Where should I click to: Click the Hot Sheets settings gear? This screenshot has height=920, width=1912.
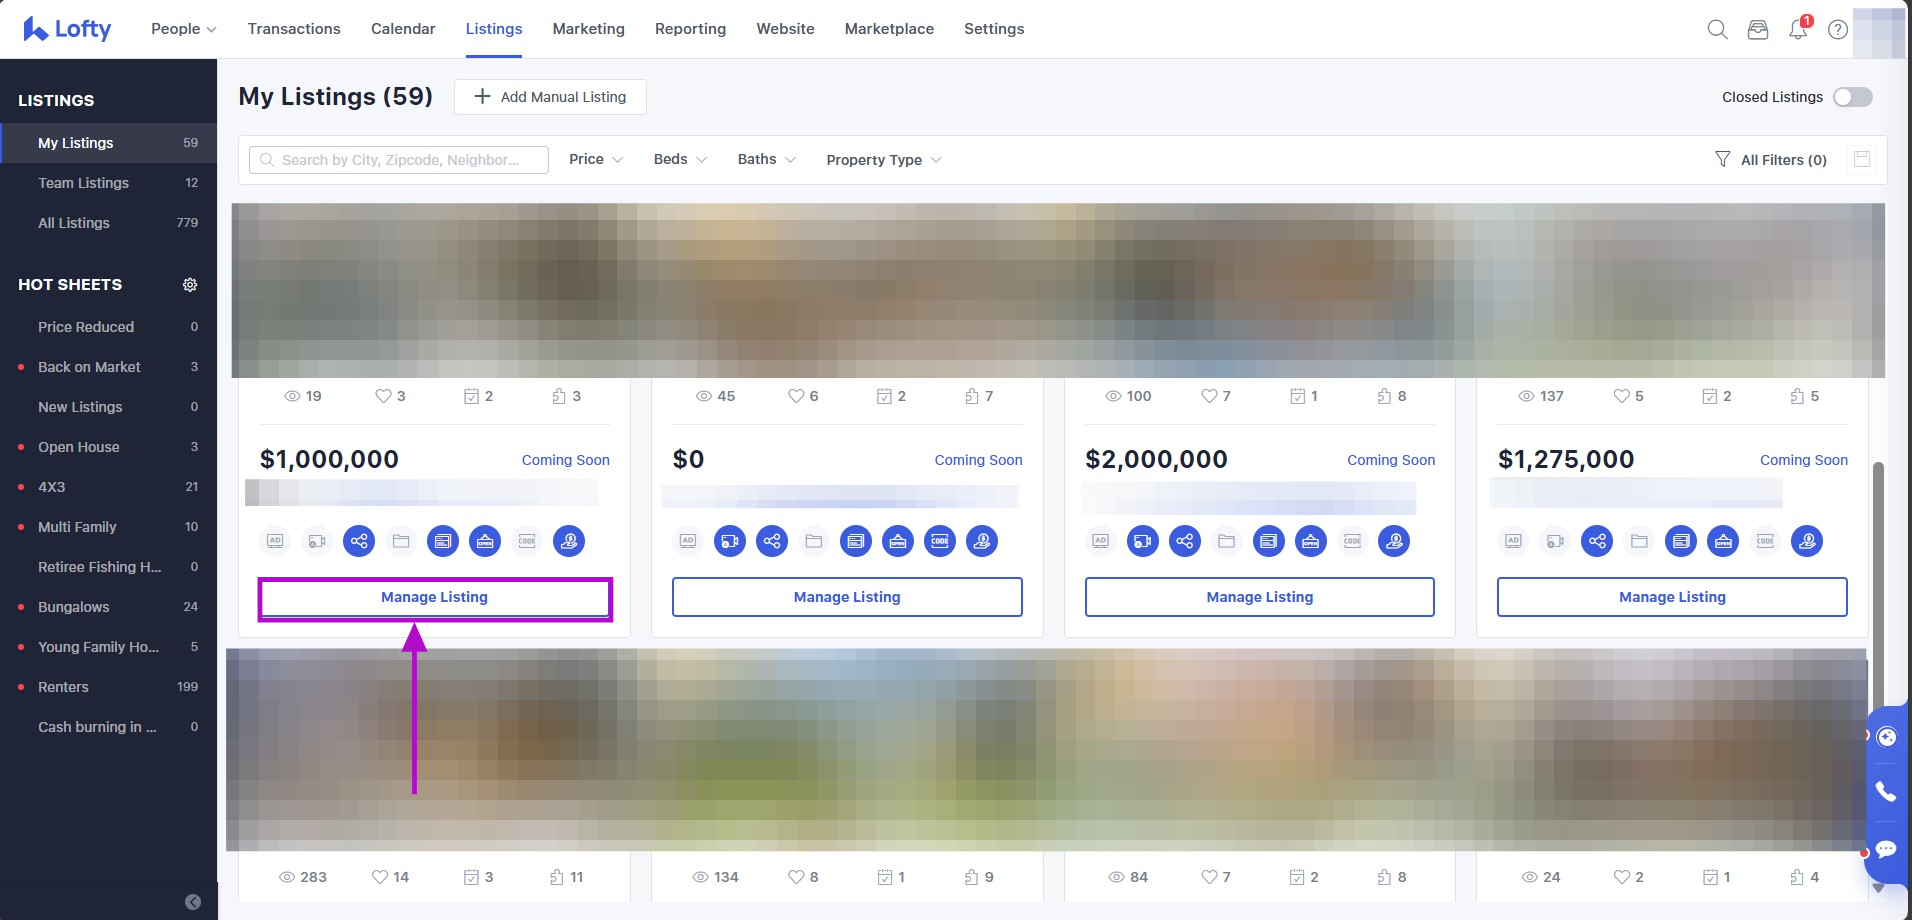[190, 285]
